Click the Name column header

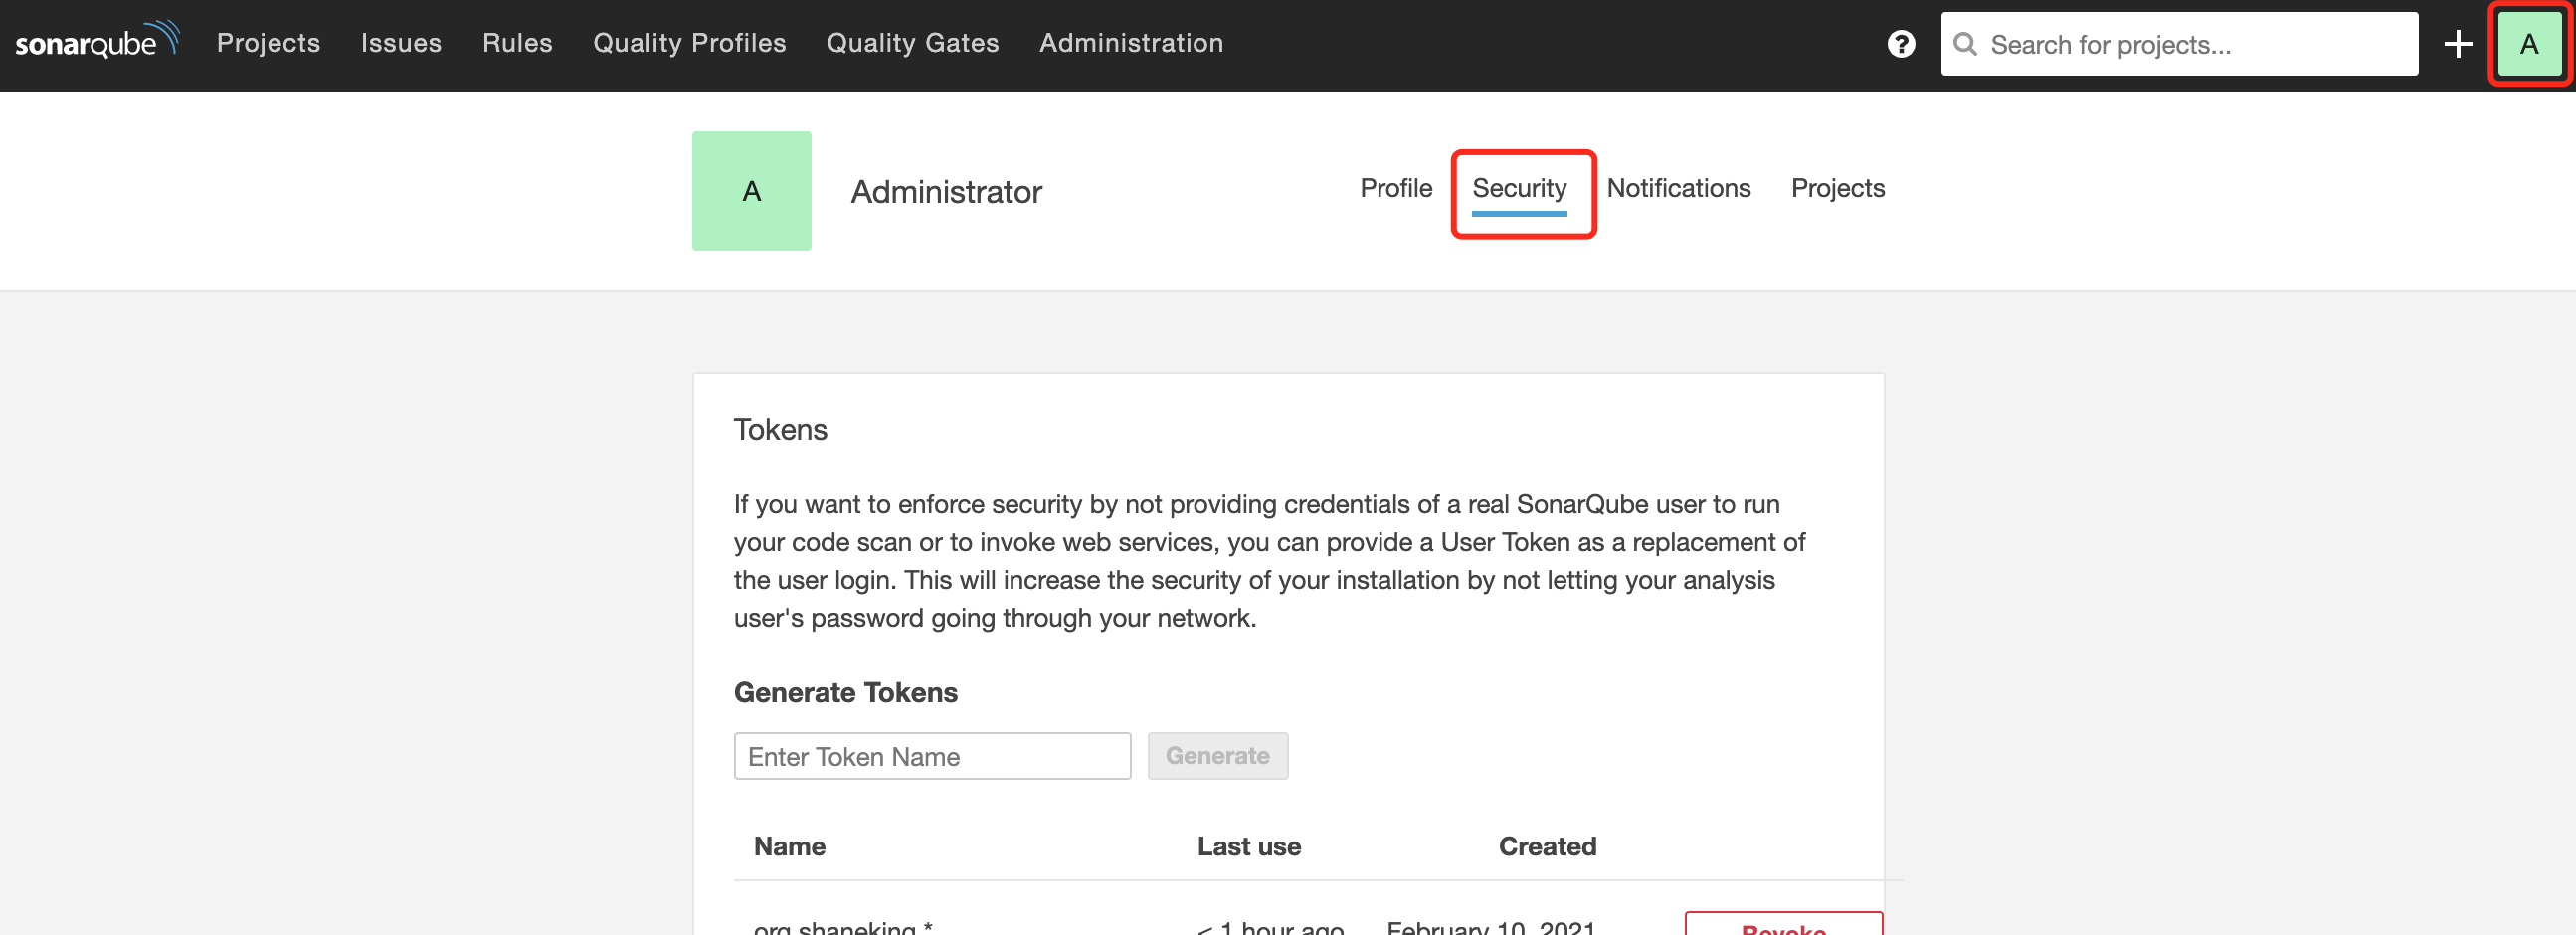point(789,847)
